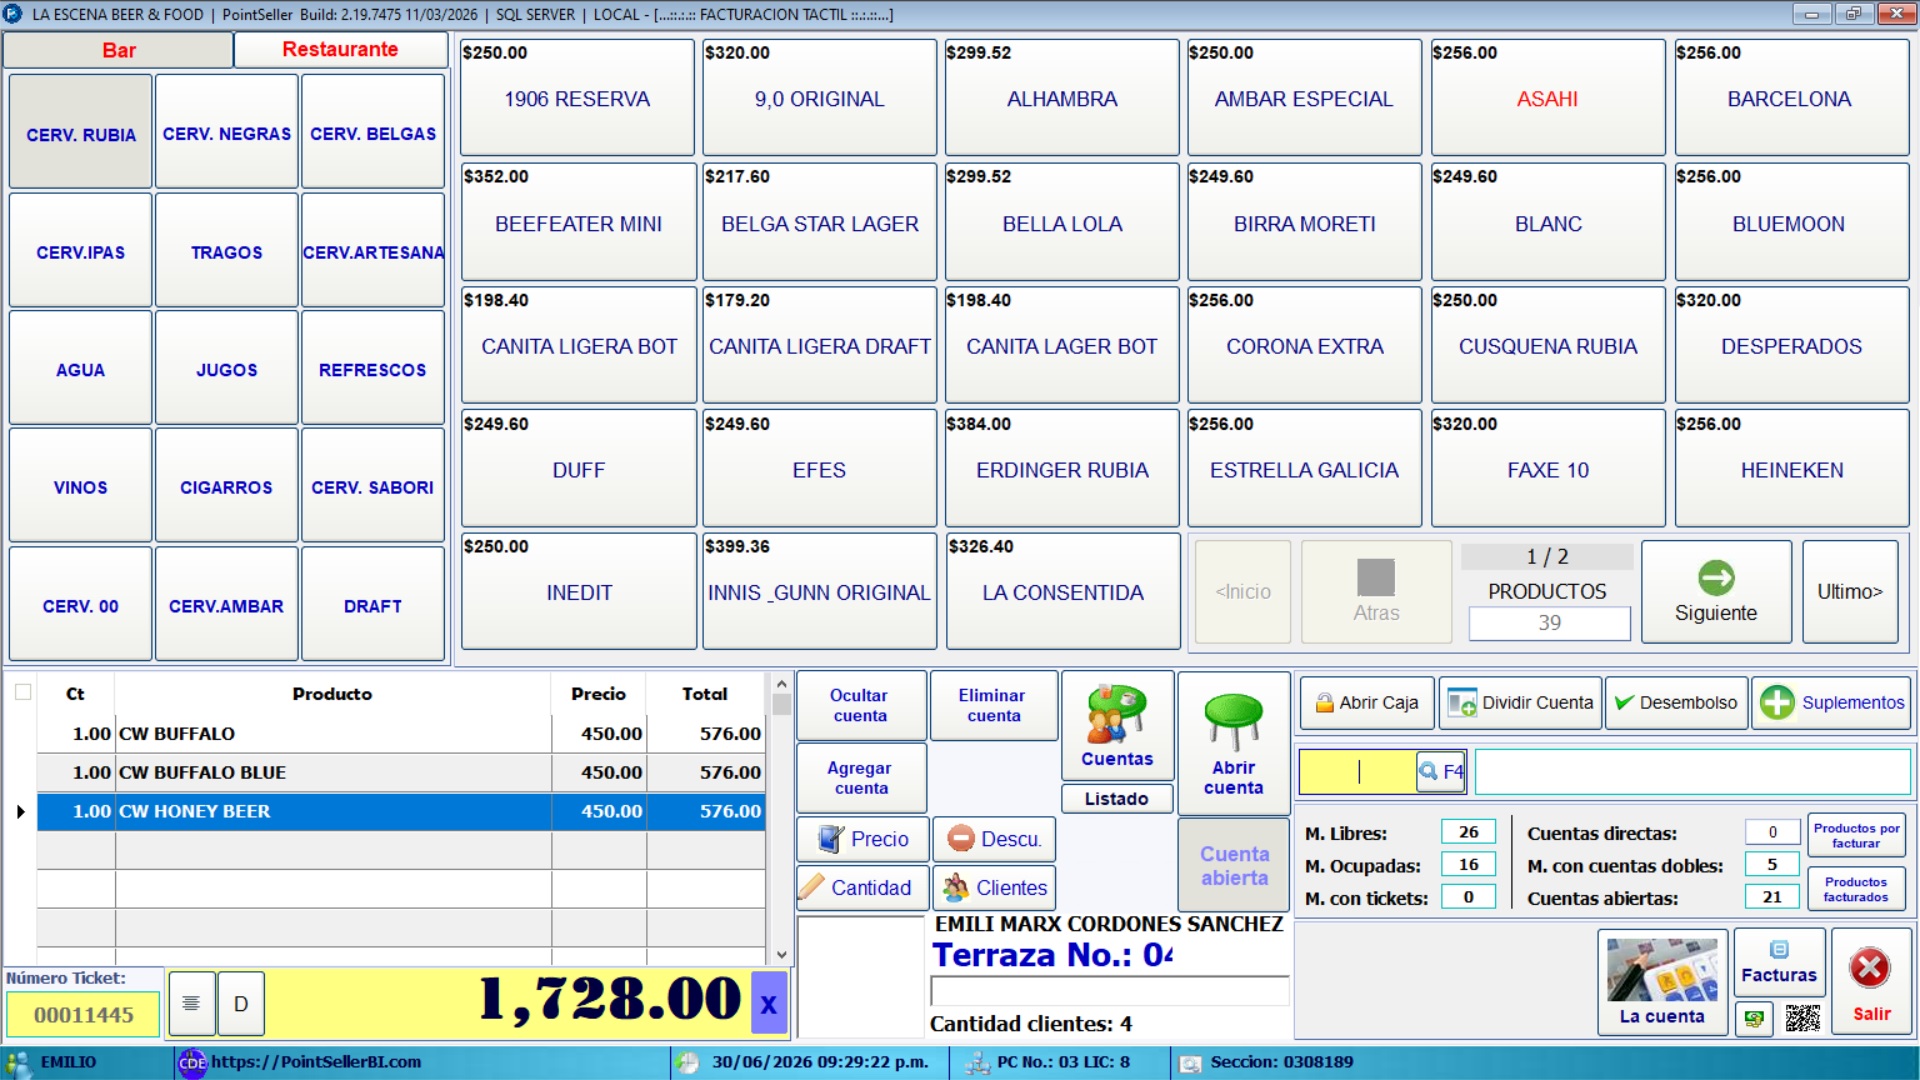Click the Número Ticket field 00011445
The width and height of the screenshot is (1920, 1080).
(83, 1015)
